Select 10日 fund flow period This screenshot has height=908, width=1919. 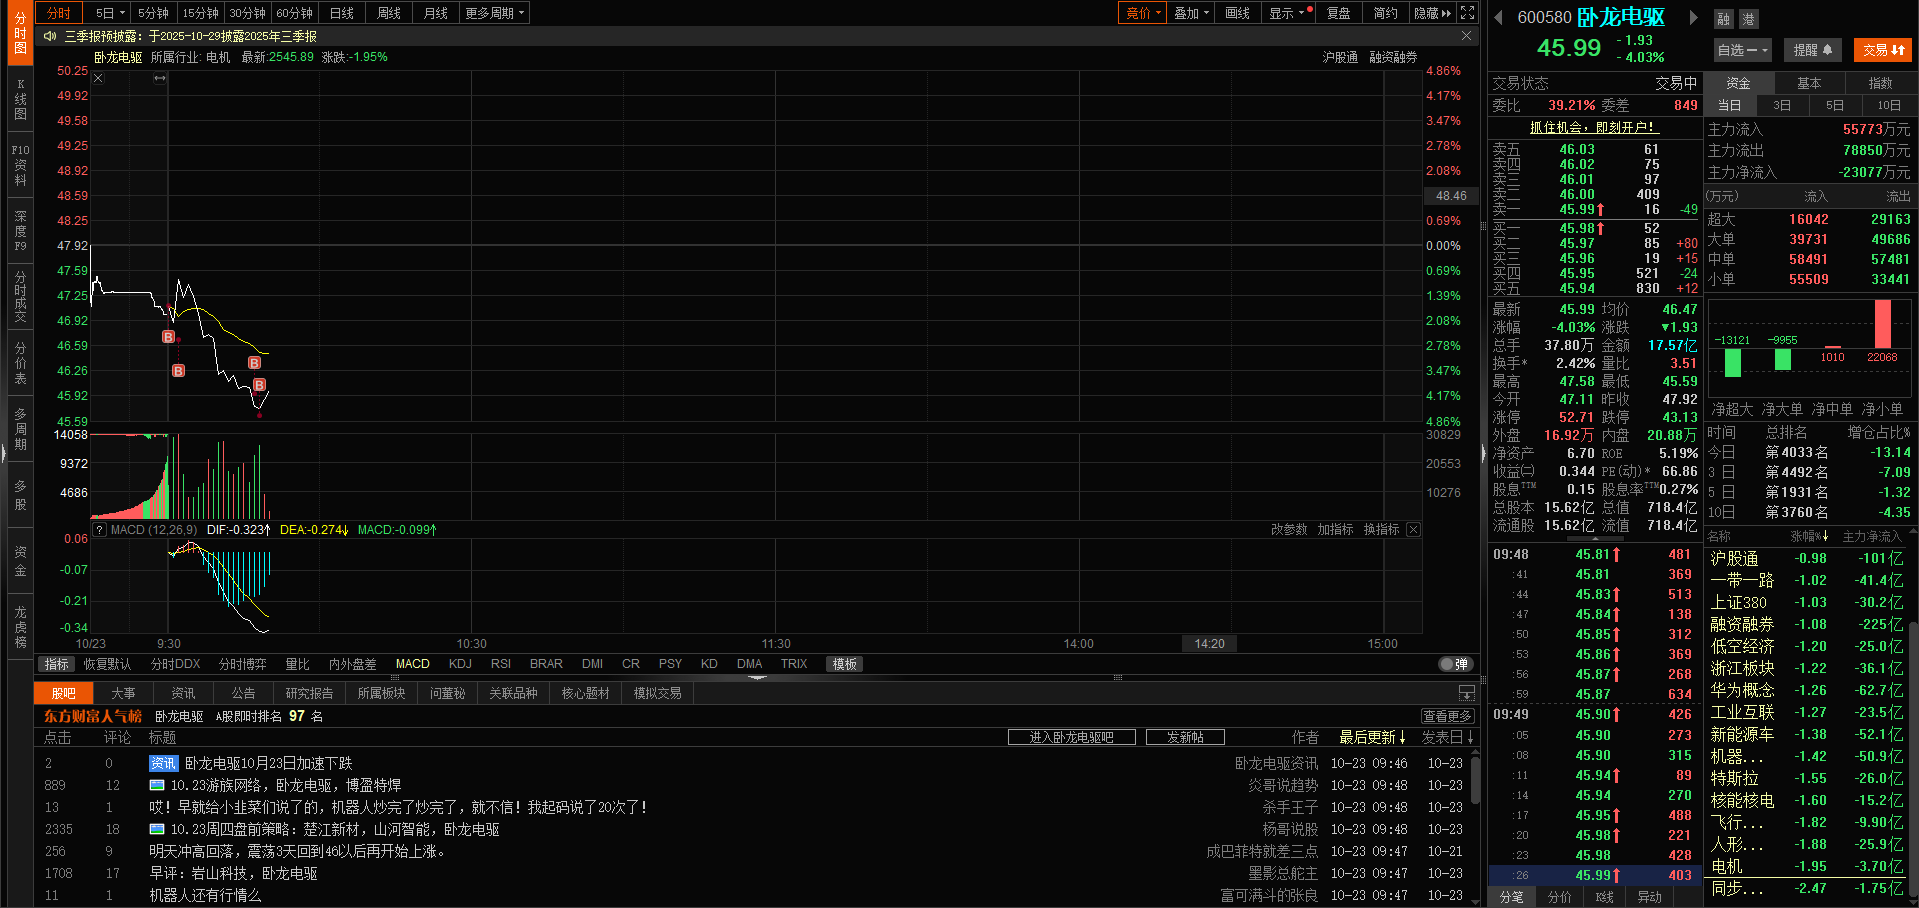click(x=1889, y=105)
